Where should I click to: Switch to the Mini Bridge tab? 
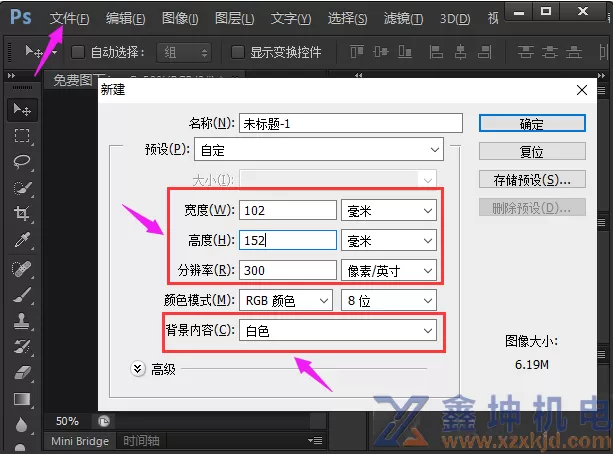pos(80,441)
